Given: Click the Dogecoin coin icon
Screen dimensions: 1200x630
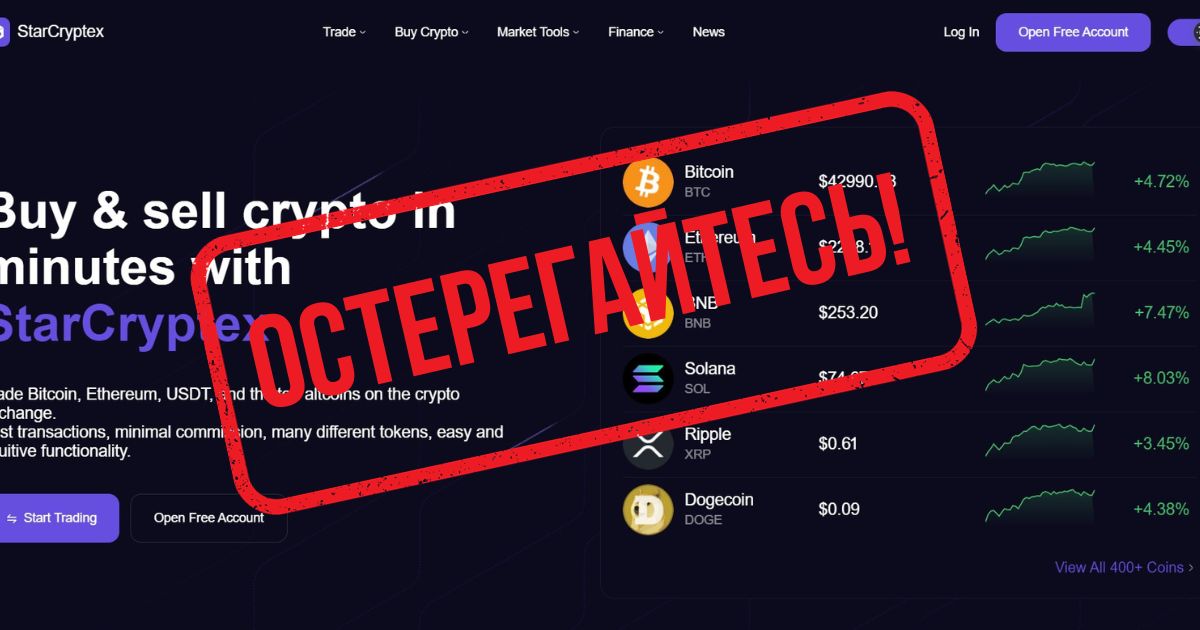Looking at the screenshot, I should [x=648, y=510].
